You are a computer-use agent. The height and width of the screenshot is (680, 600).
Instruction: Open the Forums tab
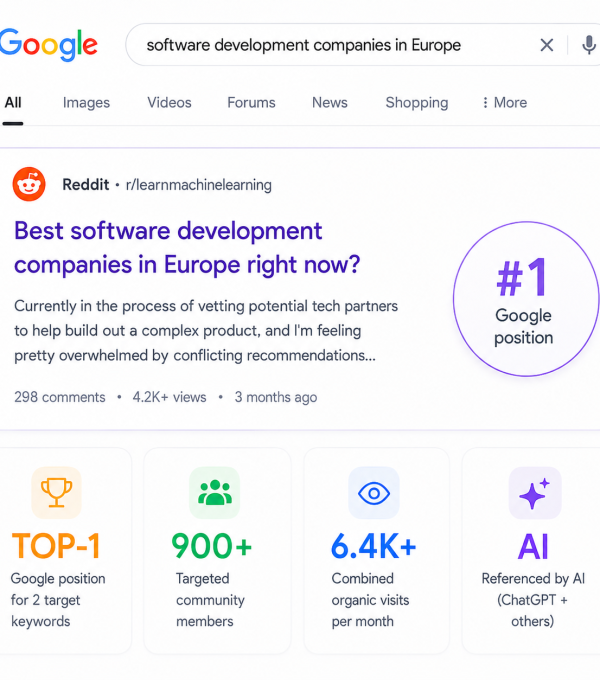point(251,102)
